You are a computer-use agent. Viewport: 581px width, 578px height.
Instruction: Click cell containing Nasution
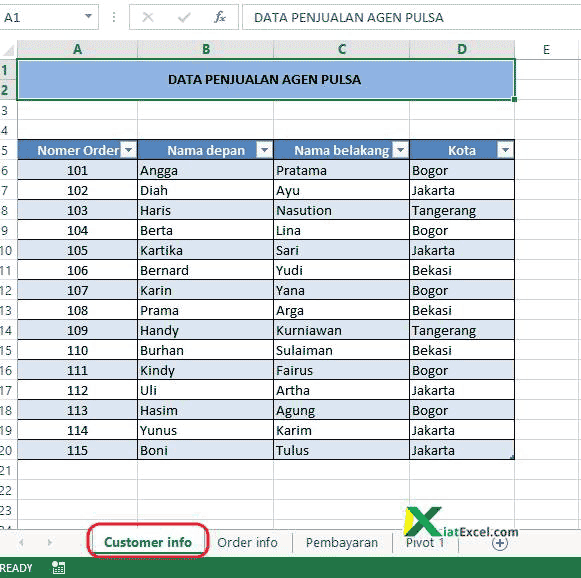tap(342, 210)
